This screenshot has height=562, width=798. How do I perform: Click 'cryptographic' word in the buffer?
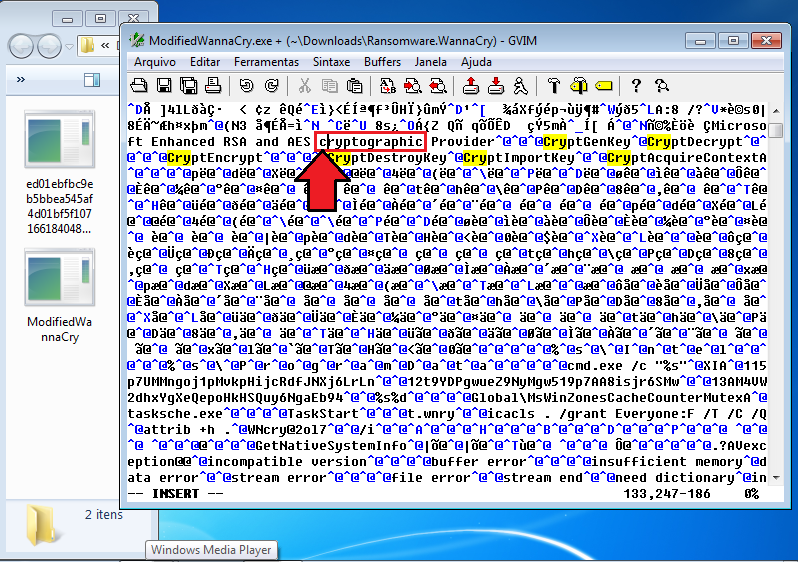(371, 142)
